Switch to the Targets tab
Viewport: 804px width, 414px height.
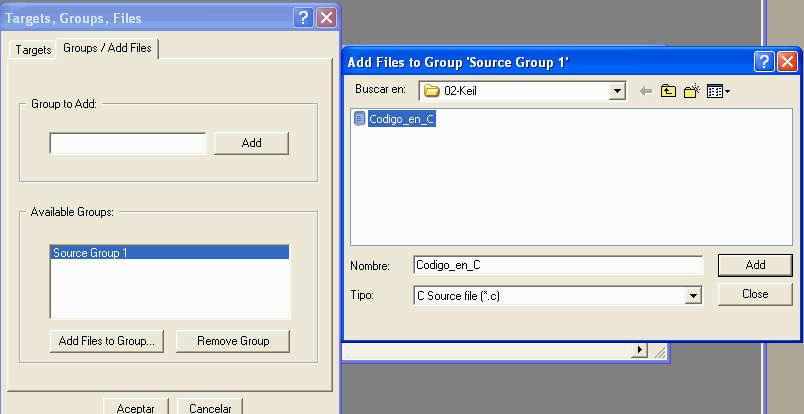tap(33, 49)
